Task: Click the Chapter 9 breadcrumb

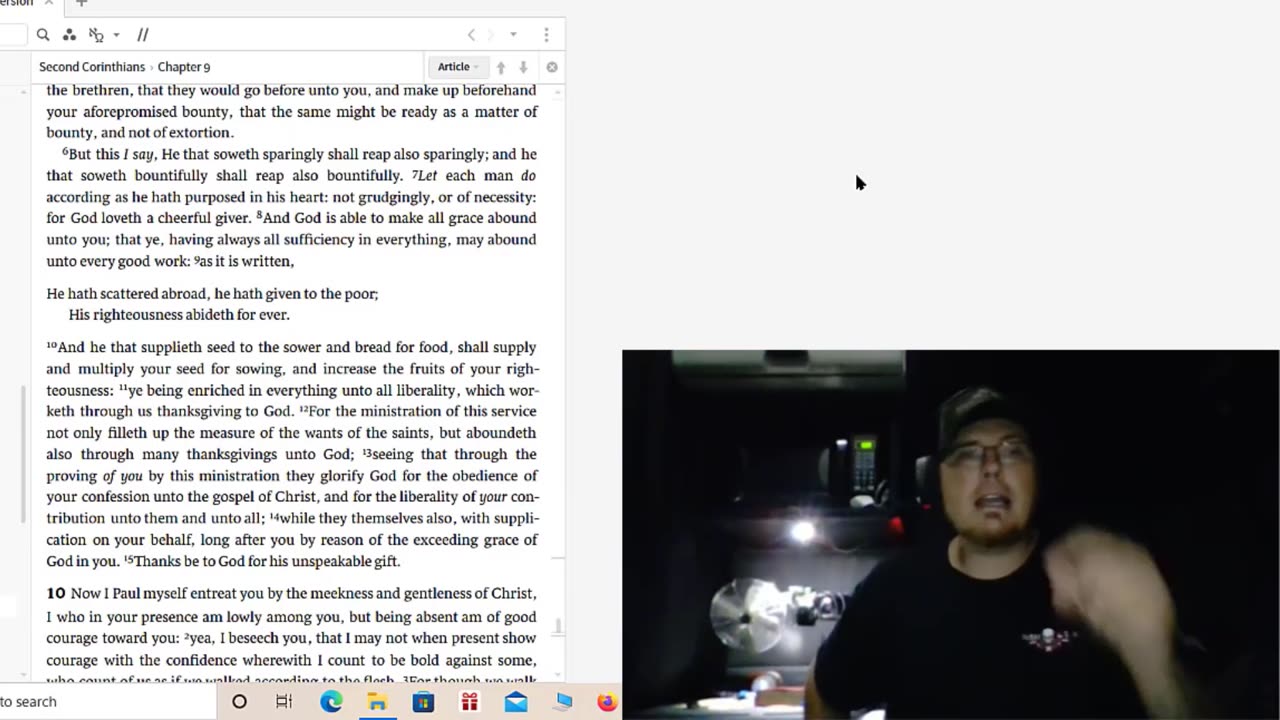Action: [x=184, y=67]
